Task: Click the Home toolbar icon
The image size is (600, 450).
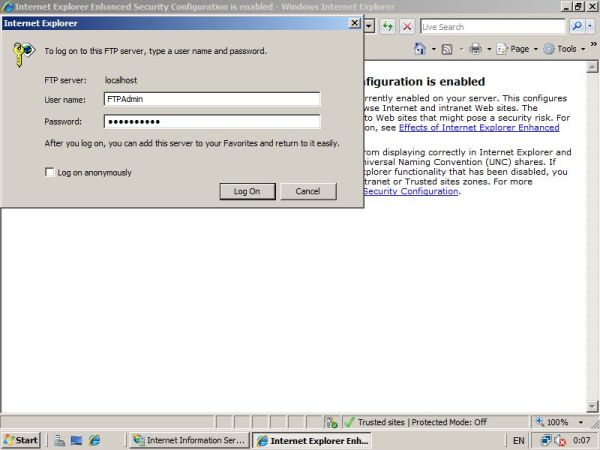Action: pos(420,49)
